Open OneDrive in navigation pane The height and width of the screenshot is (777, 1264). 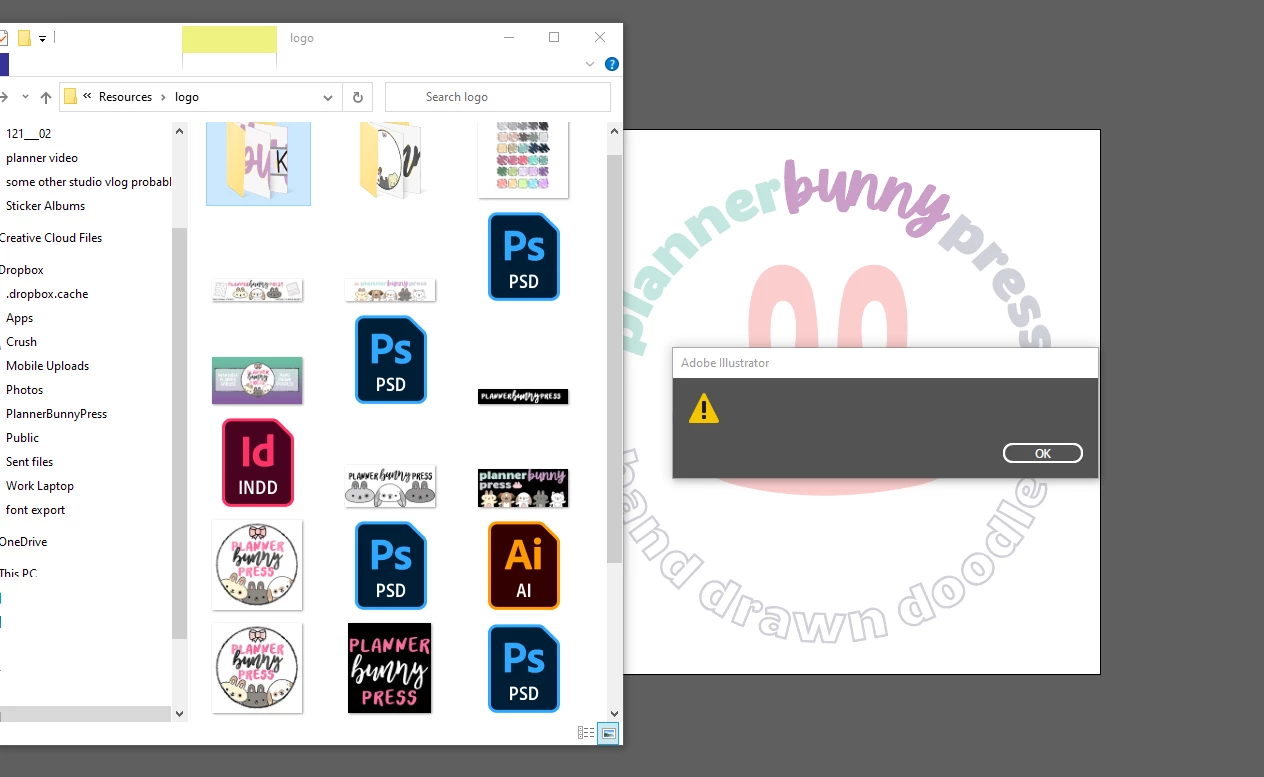tap(24, 541)
